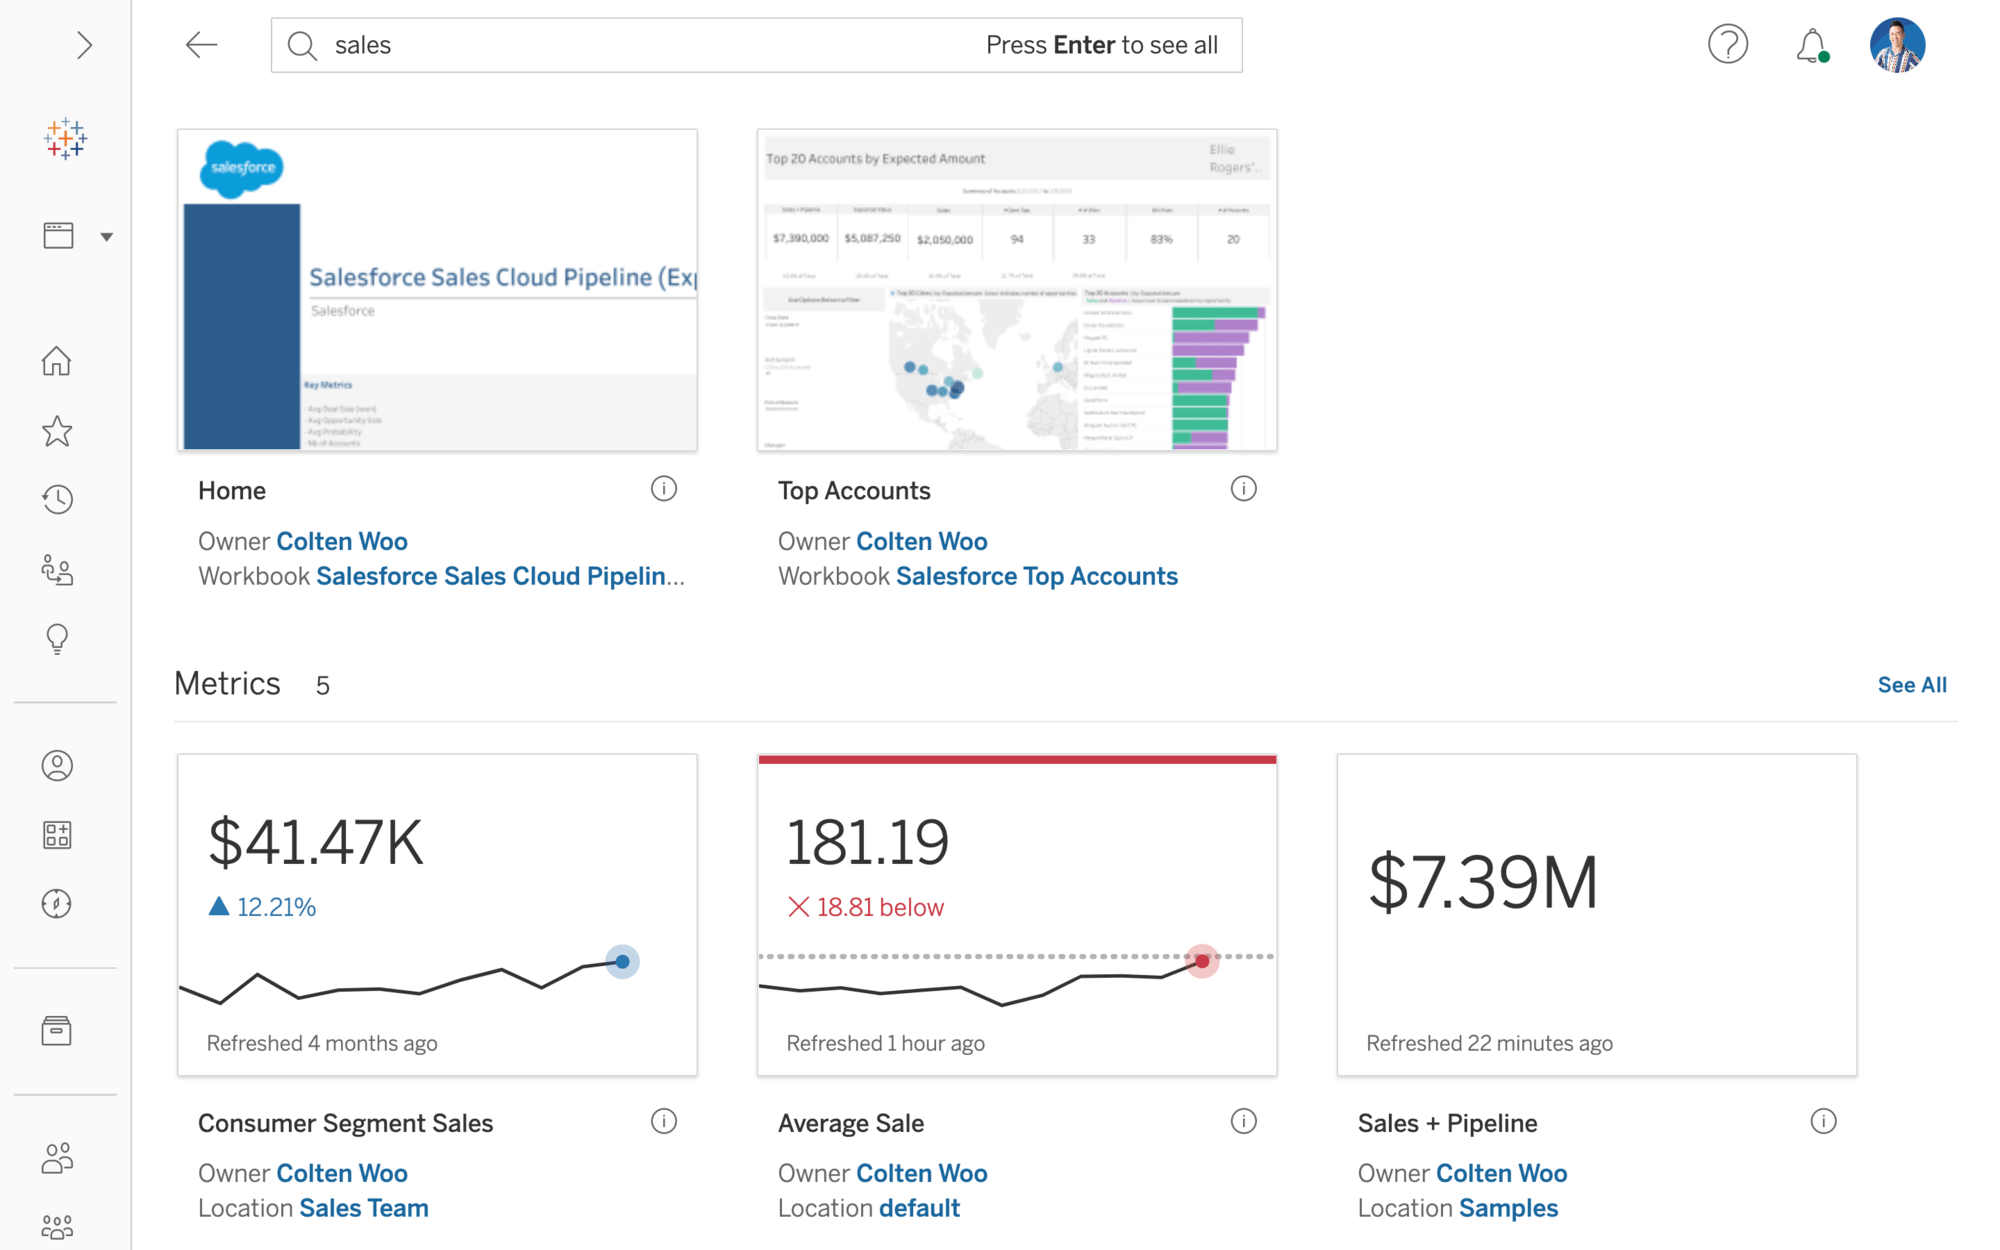Image resolution: width=2000 pixels, height=1250 pixels.
Task: Go back with the left arrow
Action: pos(201,45)
